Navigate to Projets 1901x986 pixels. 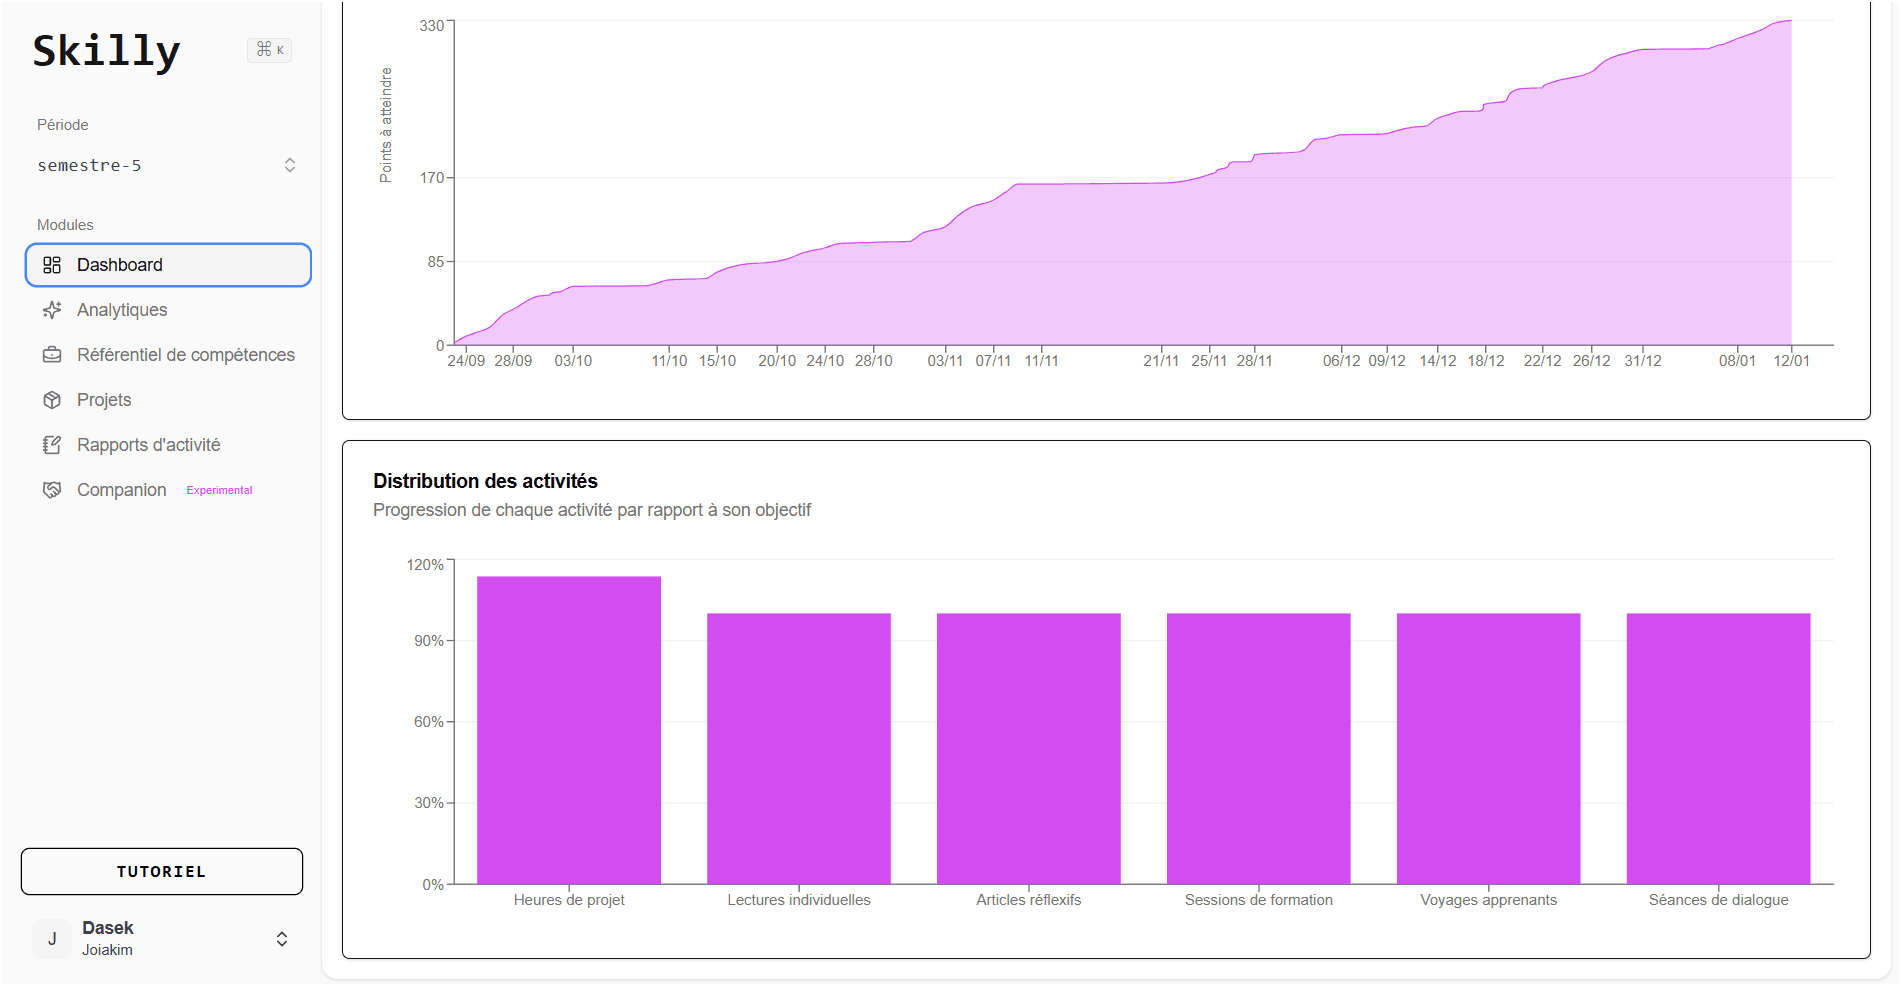pyautogui.click(x=168, y=400)
